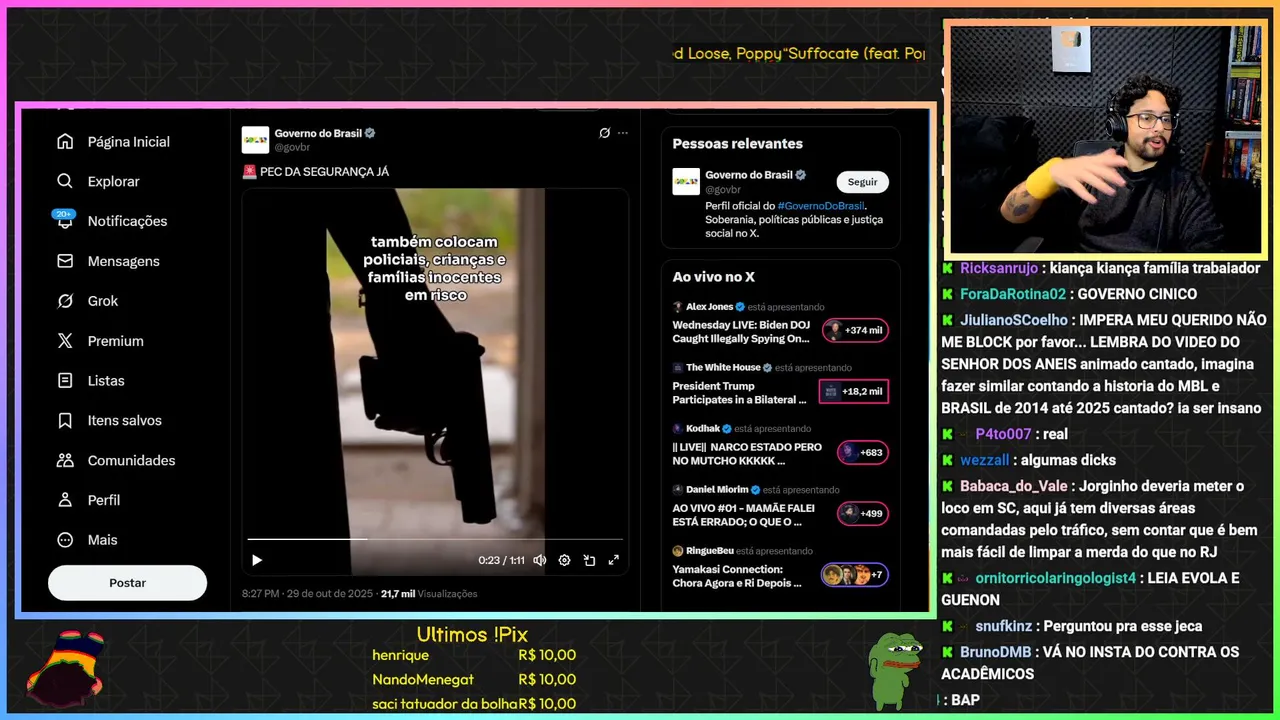Click +7 participants avatars badge
This screenshot has width=1280, height=720.
pos(854,575)
